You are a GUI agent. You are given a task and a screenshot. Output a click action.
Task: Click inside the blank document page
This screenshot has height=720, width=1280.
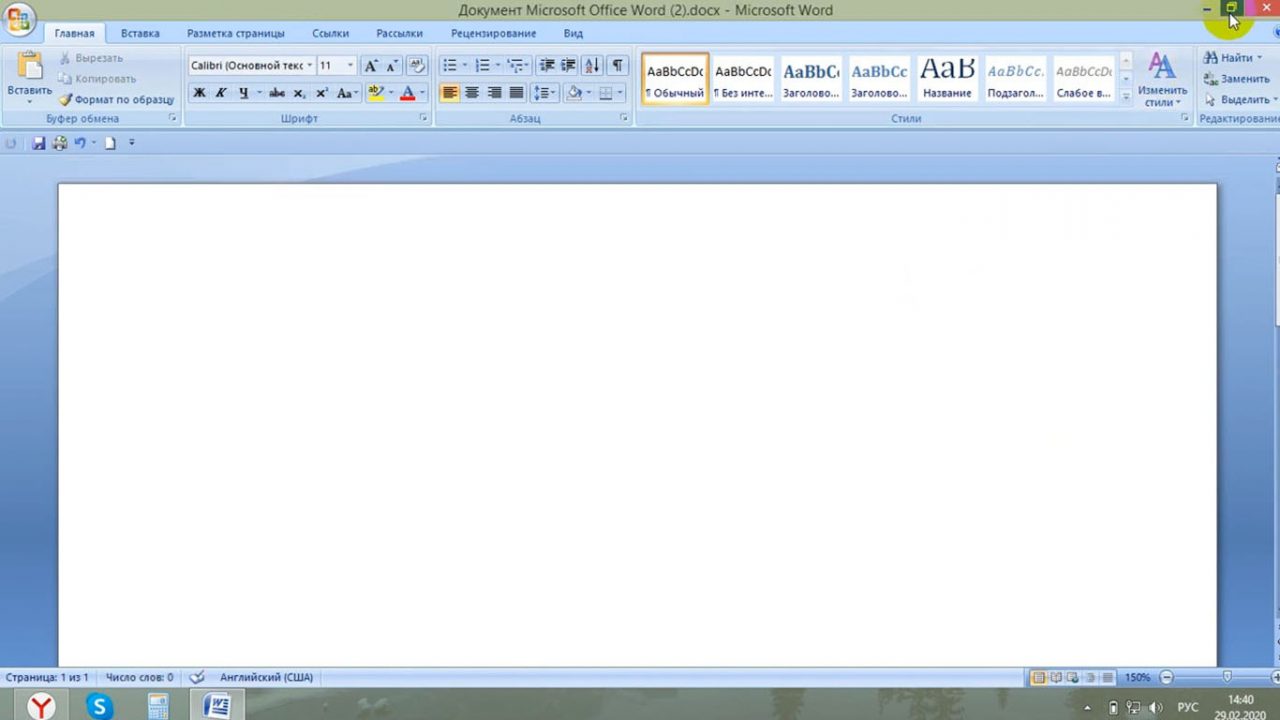pos(637,424)
